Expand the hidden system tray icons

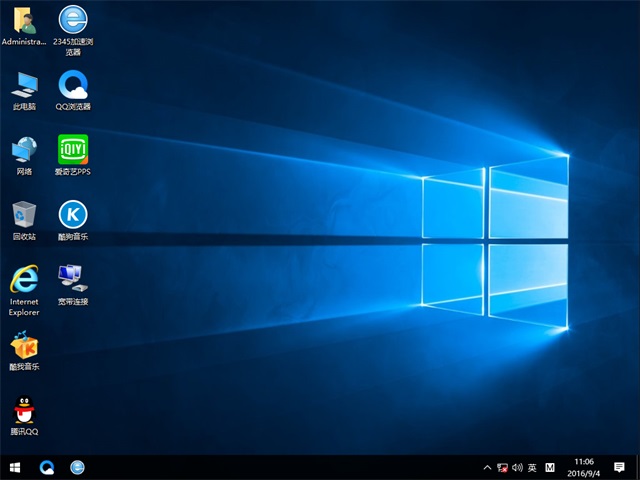(487, 467)
